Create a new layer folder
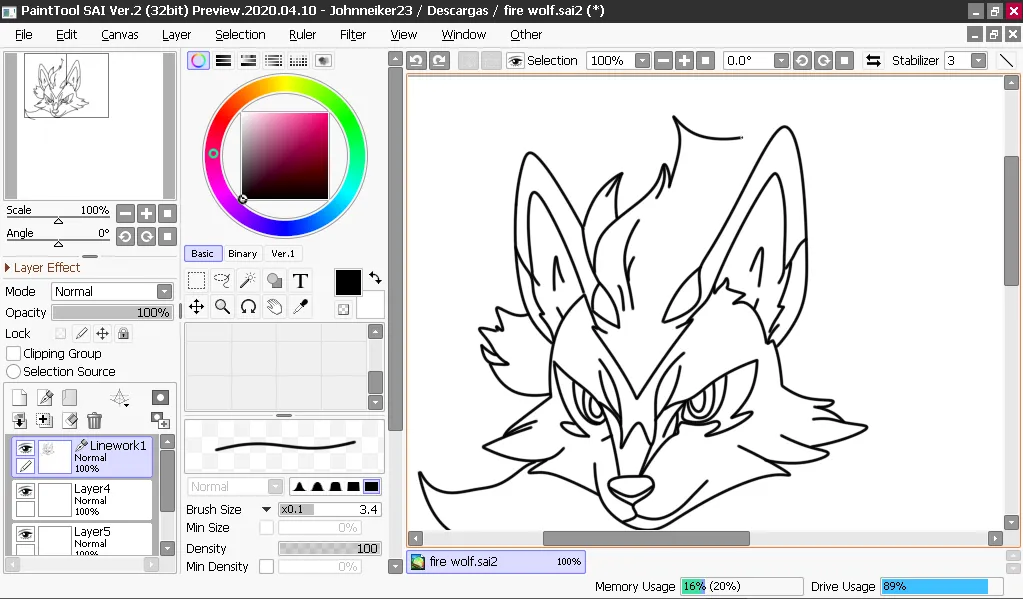The image size is (1023, 599). pos(70,397)
